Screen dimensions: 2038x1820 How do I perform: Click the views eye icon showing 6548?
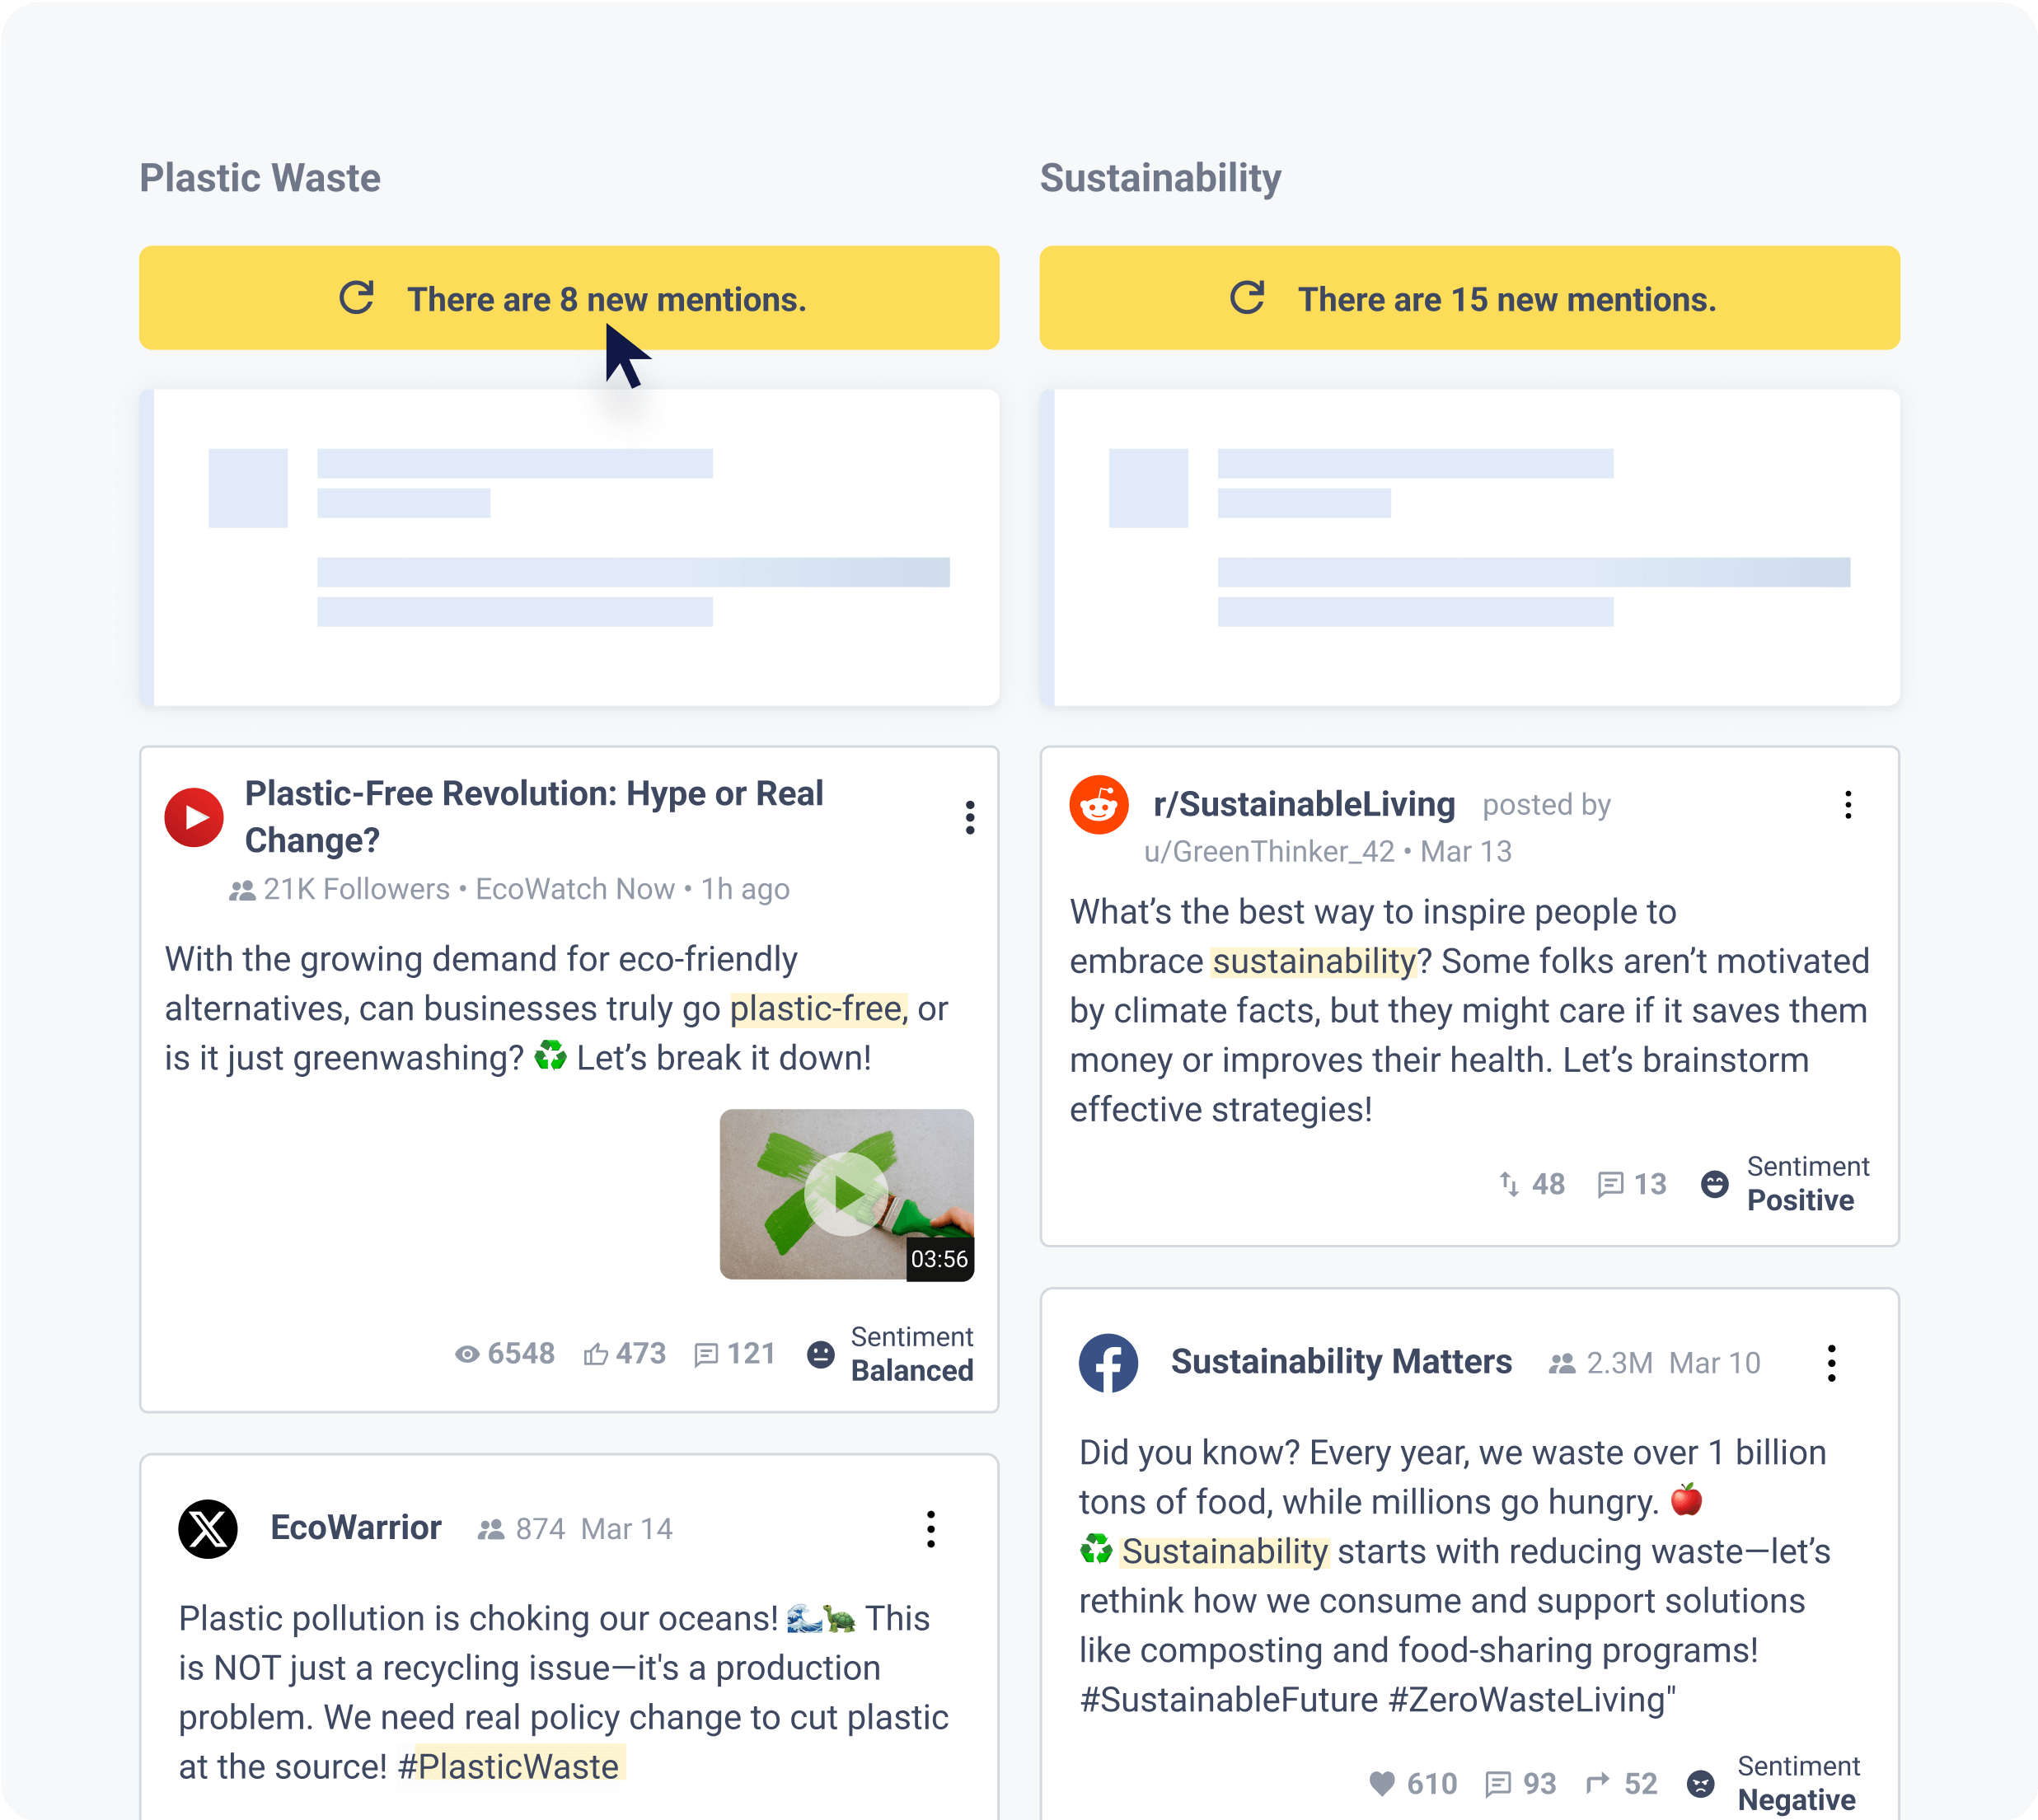point(466,1354)
